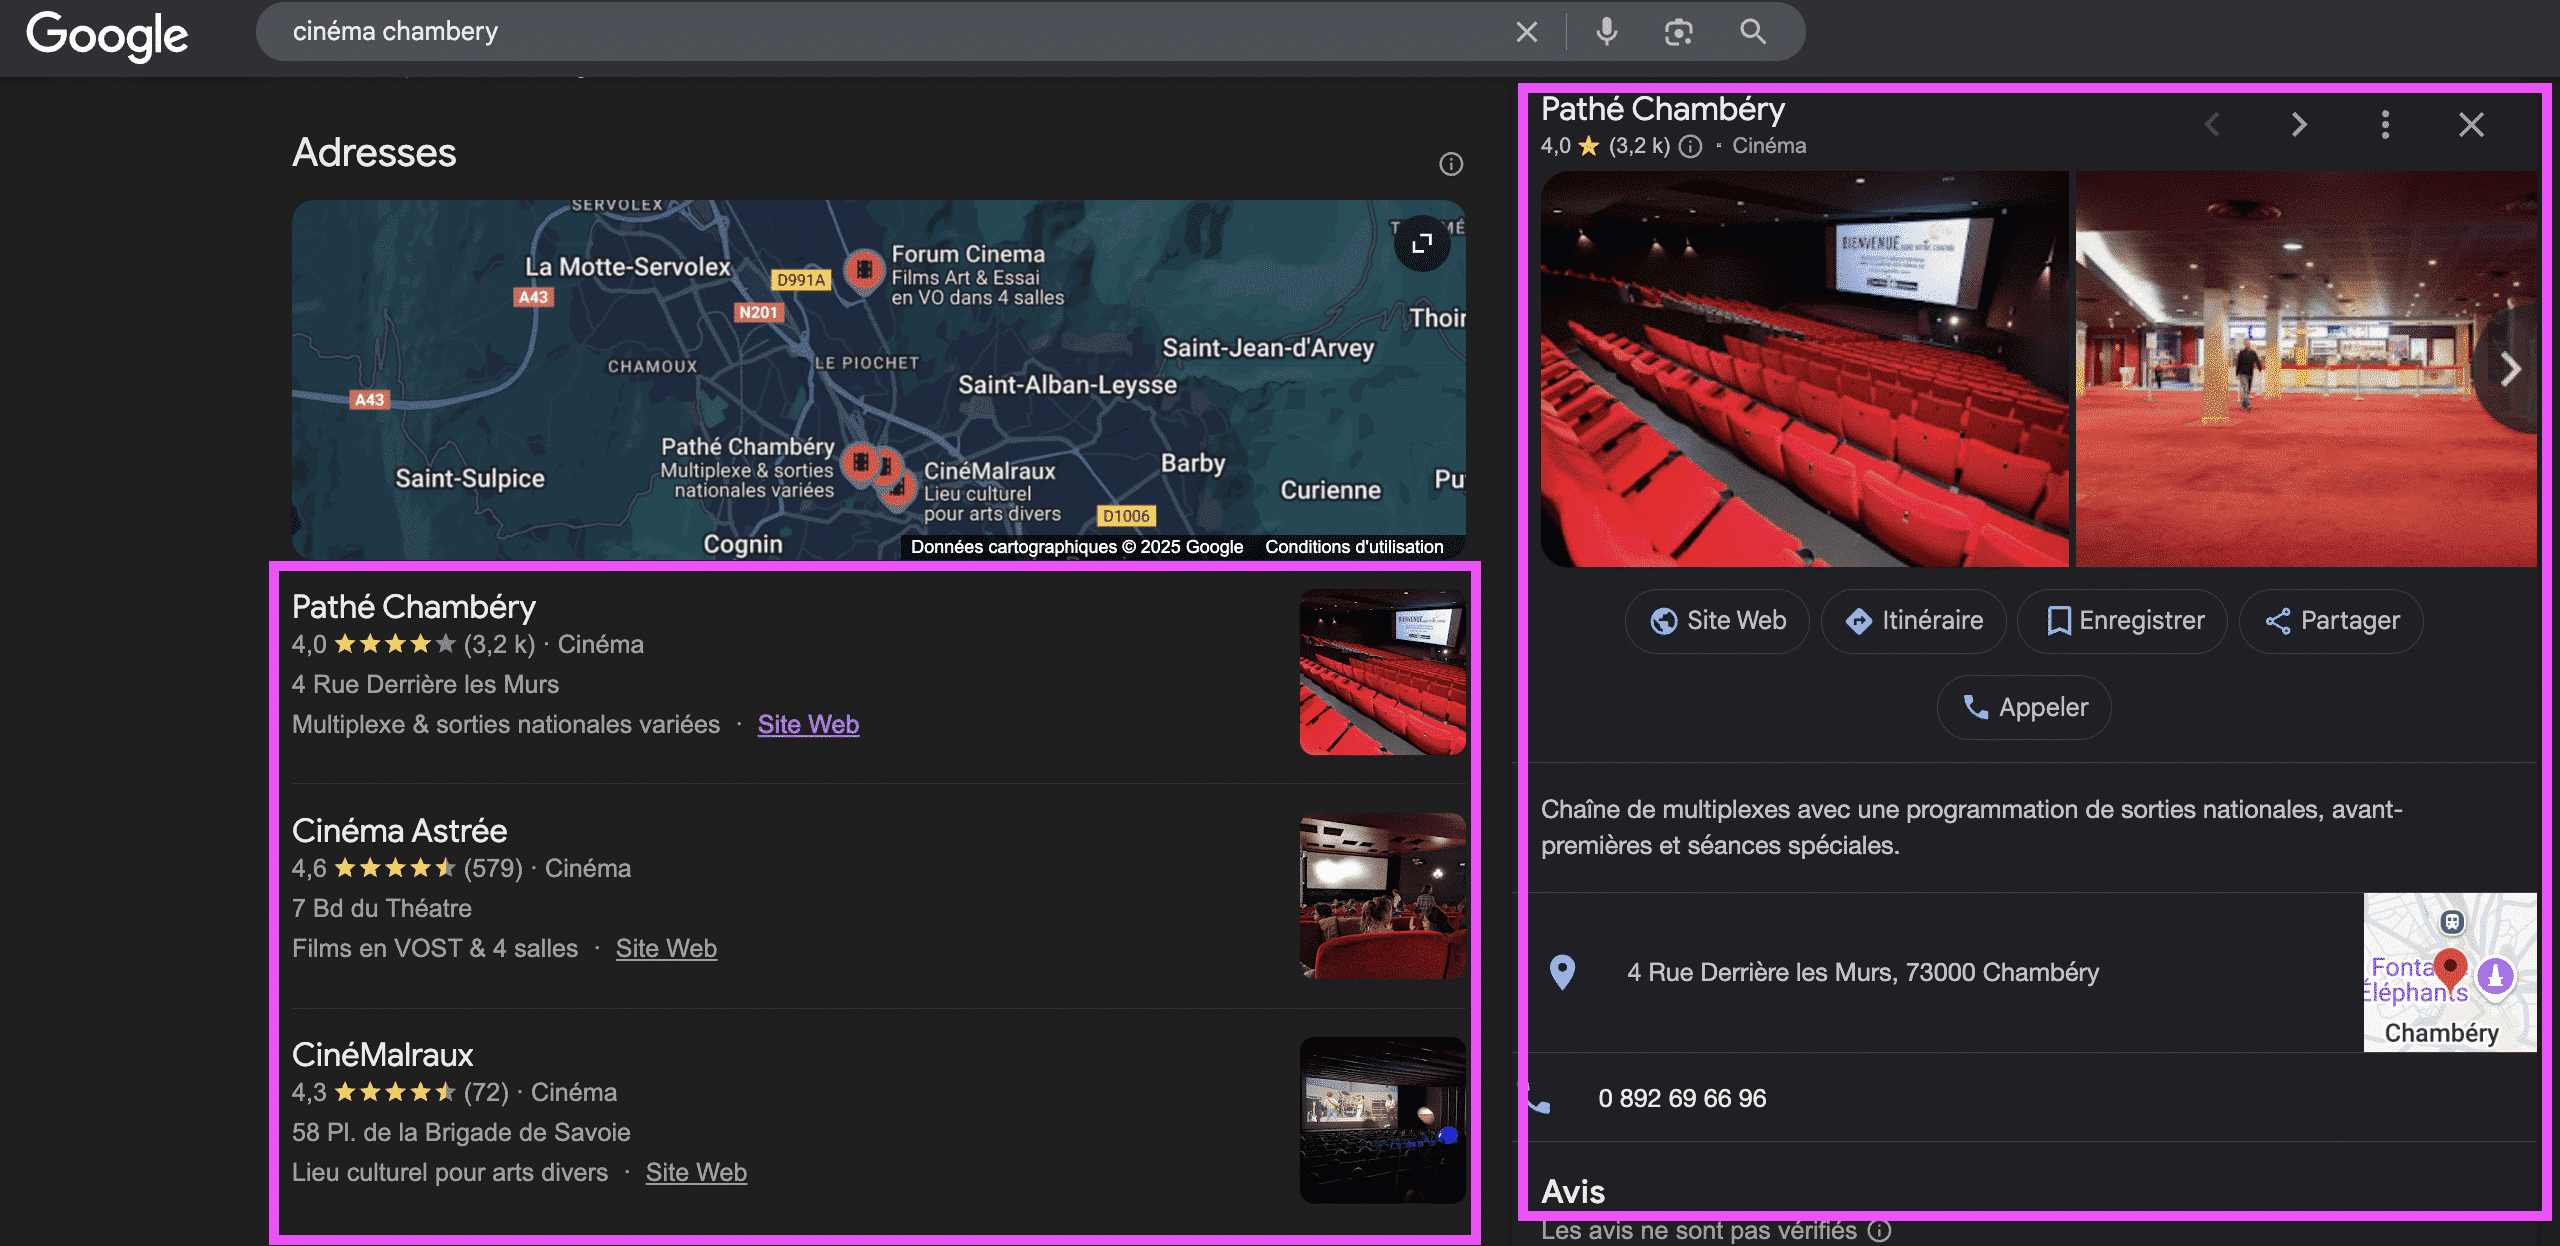The width and height of the screenshot is (2560, 1246).
Task: Click address 4 Rue Derrière les Murs, 73000 Chambéry
Action: 1863,972
